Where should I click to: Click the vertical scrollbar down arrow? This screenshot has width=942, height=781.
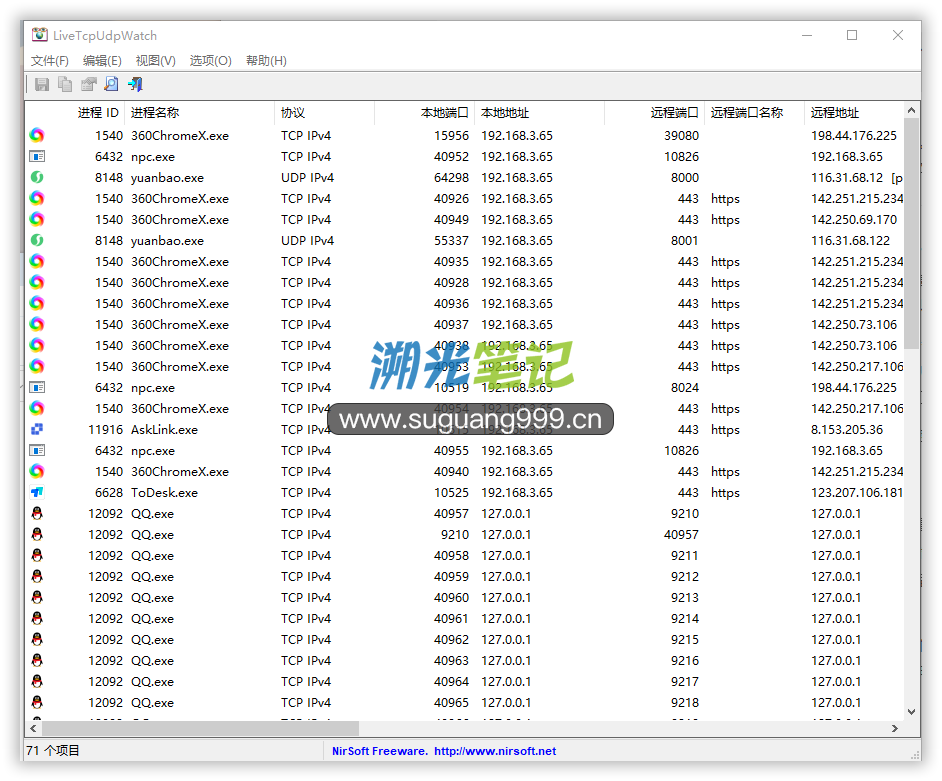click(x=912, y=712)
